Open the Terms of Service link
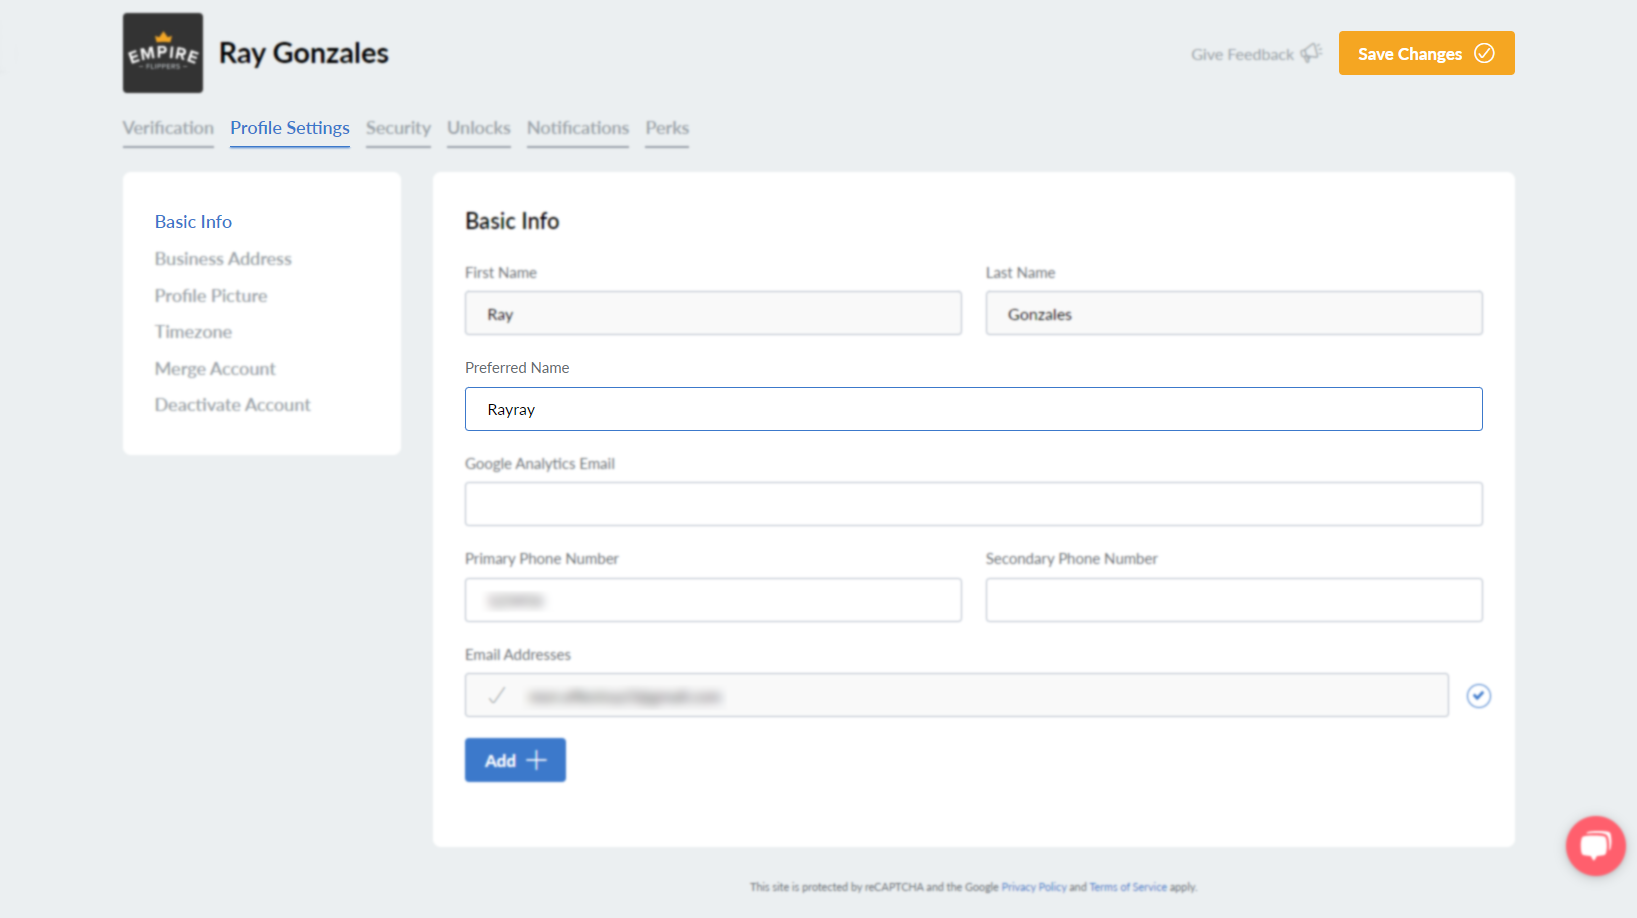The image size is (1637, 918). point(1127,887)
